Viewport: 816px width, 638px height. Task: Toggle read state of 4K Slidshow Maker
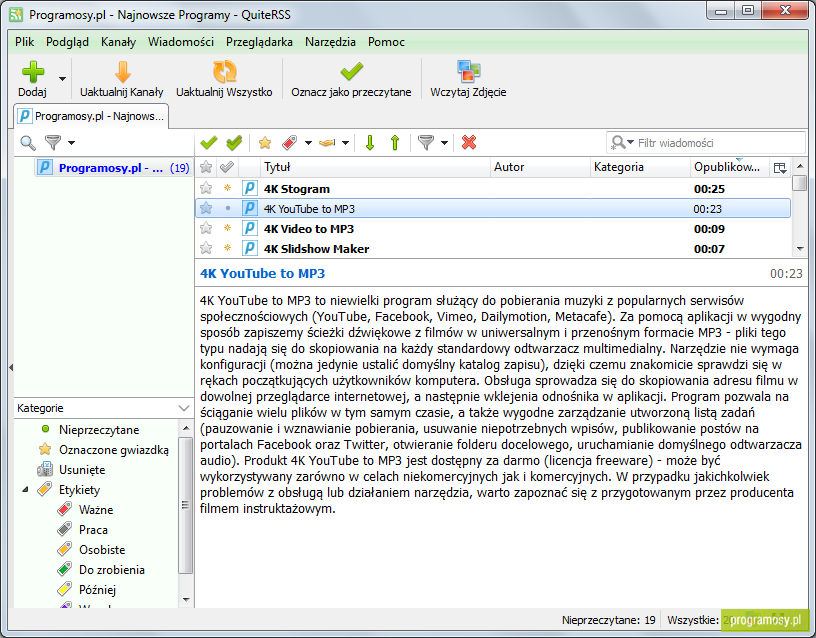coord(227,248)
